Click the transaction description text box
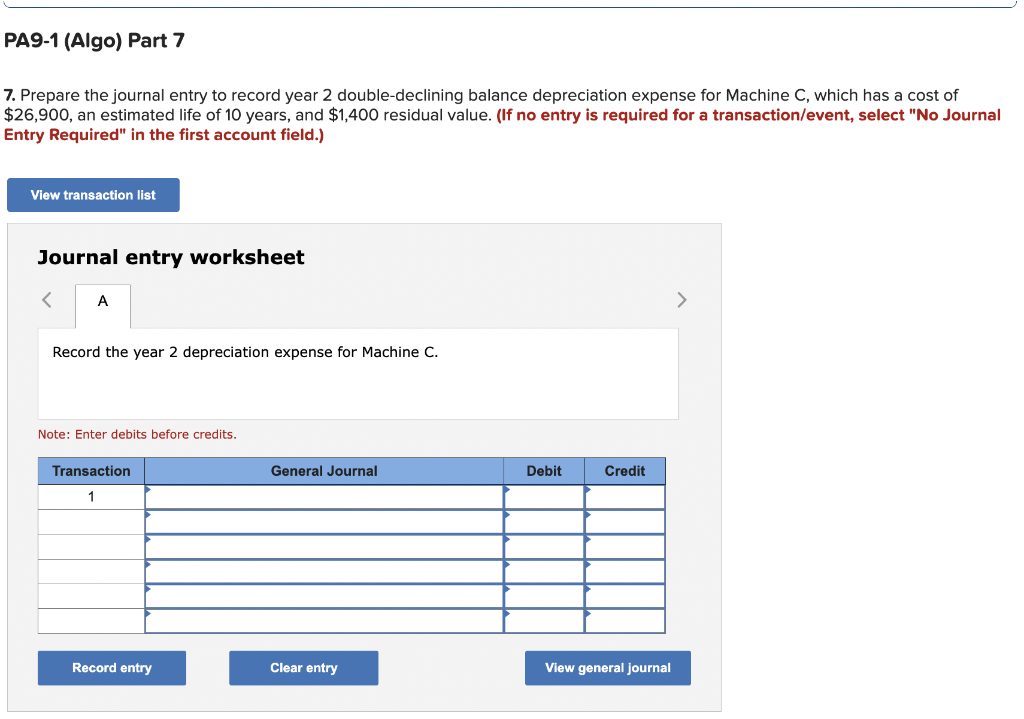Screen dimensions: 1024x719 click(358, 373)
